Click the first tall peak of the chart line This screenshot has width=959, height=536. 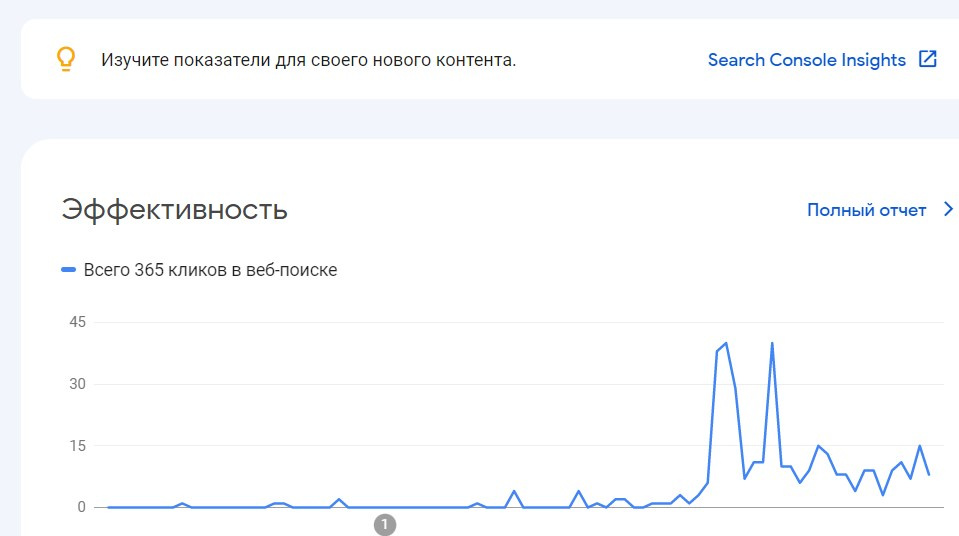725,343
